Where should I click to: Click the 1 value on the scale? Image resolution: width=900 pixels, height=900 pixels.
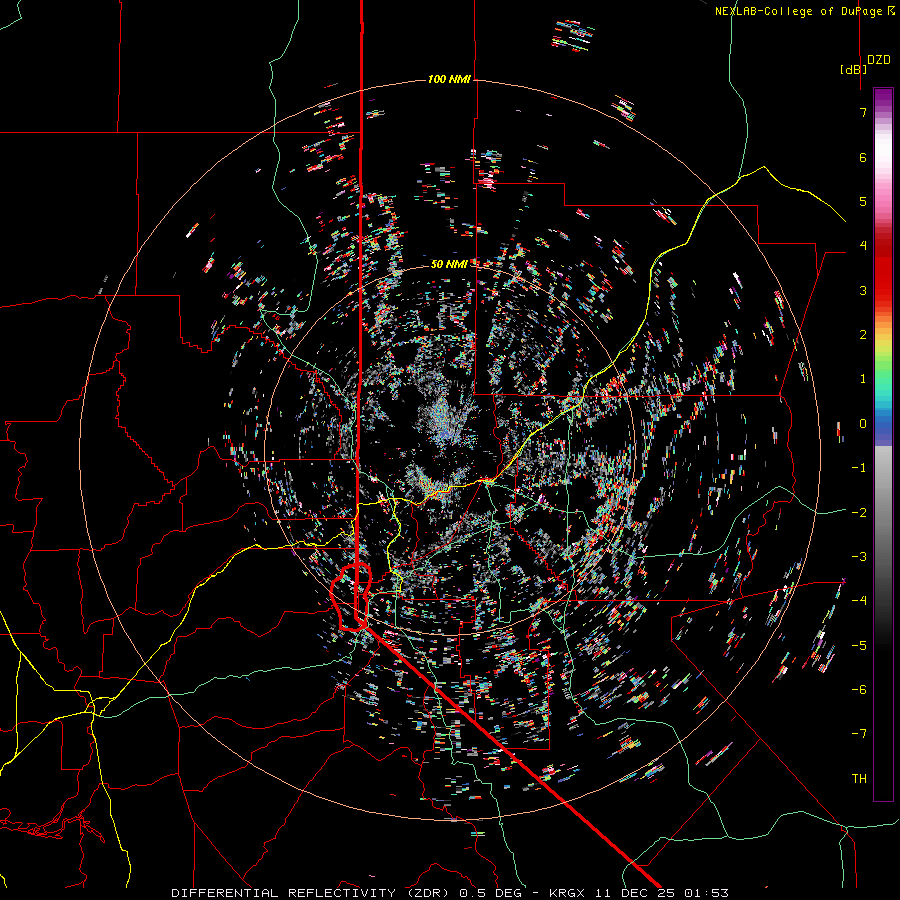pos(863,379)
